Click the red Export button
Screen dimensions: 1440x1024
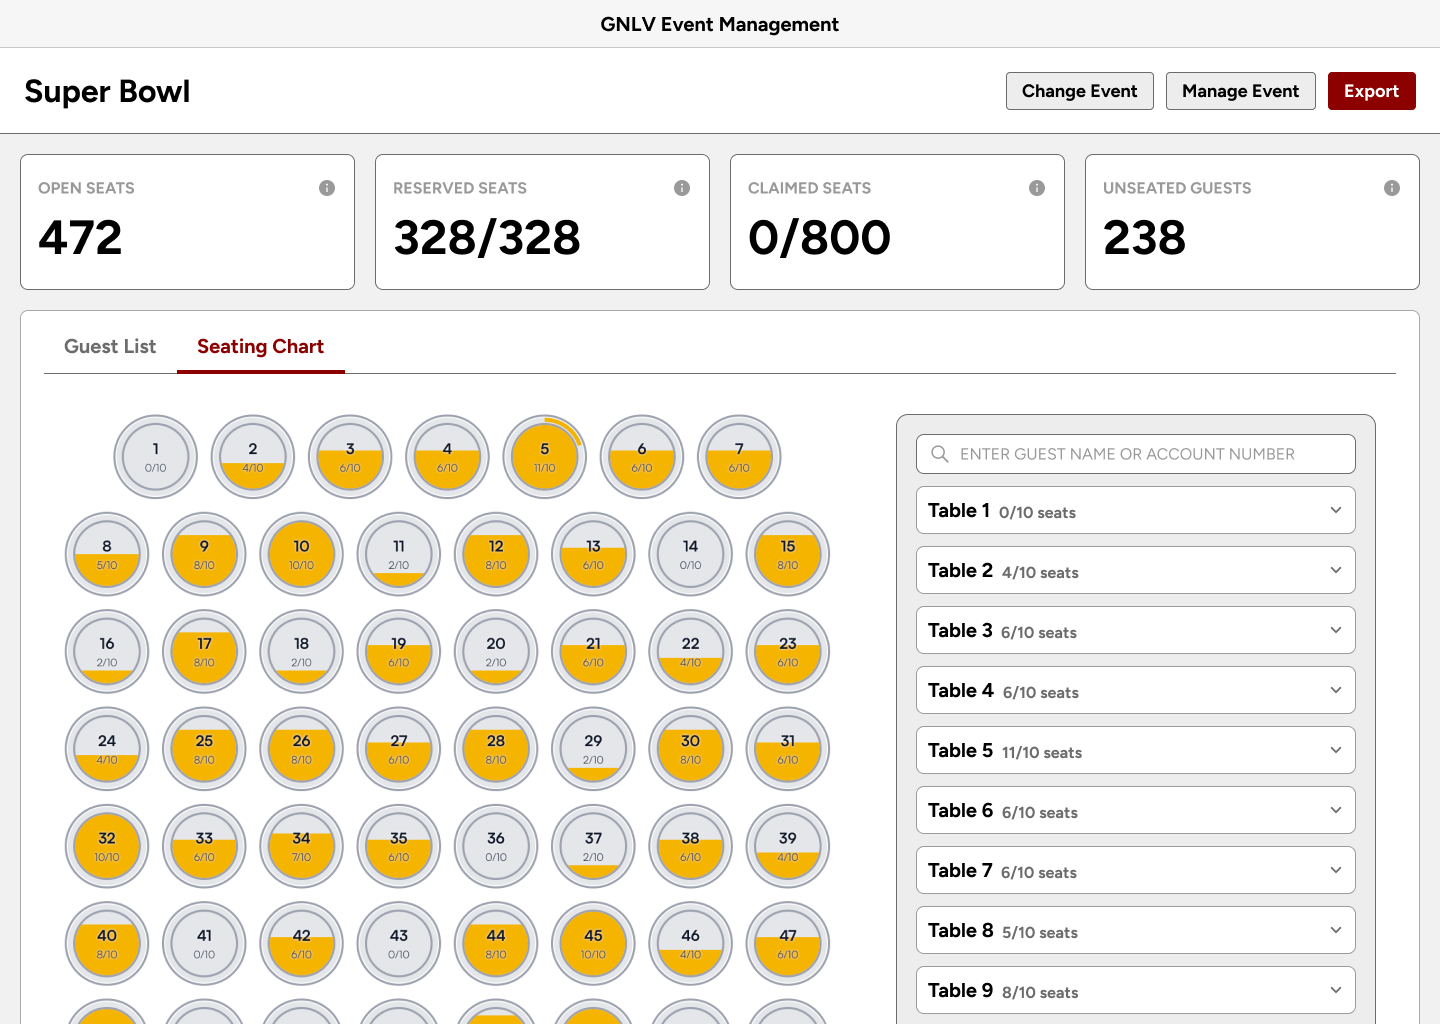tap(1372, 91)
